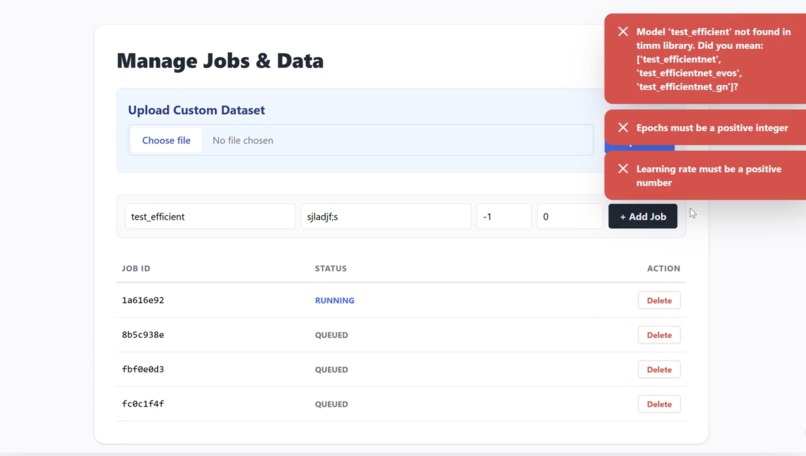Click the + Add Job button
The height and width of the screenshot is (456, 806).
point(643,216)
